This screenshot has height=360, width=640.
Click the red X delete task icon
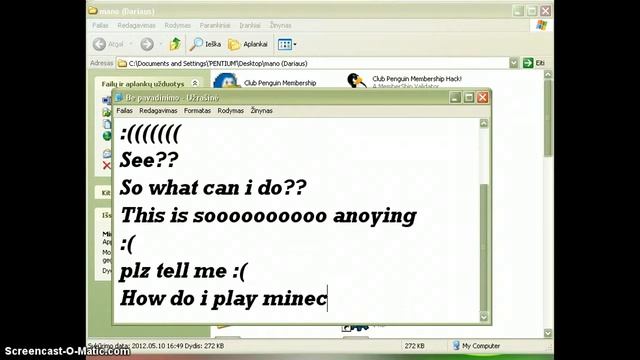[107, 165]
